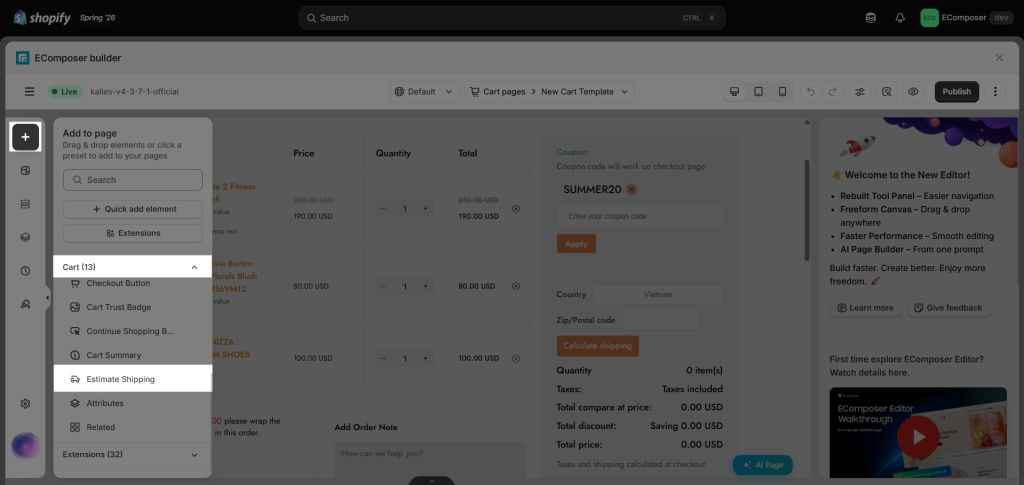Focus the Add to page Search field
Screen dimensions: 1024x485
click(x=133, y=180)
